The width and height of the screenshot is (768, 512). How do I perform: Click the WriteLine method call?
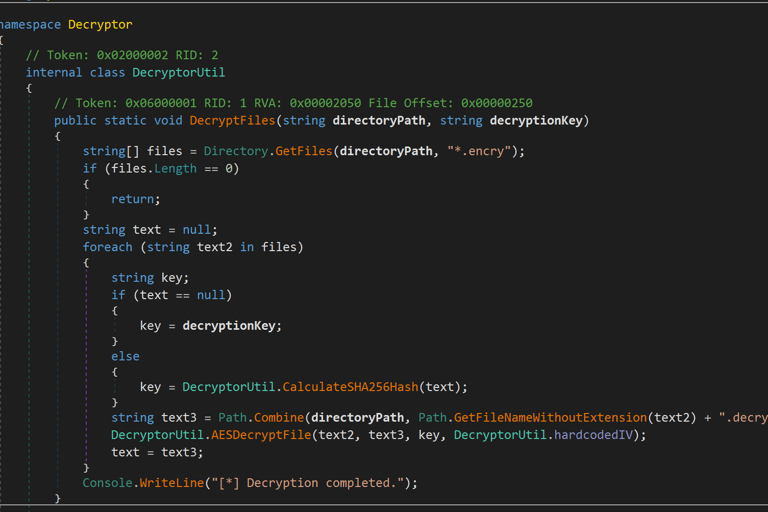coord(171,483)
